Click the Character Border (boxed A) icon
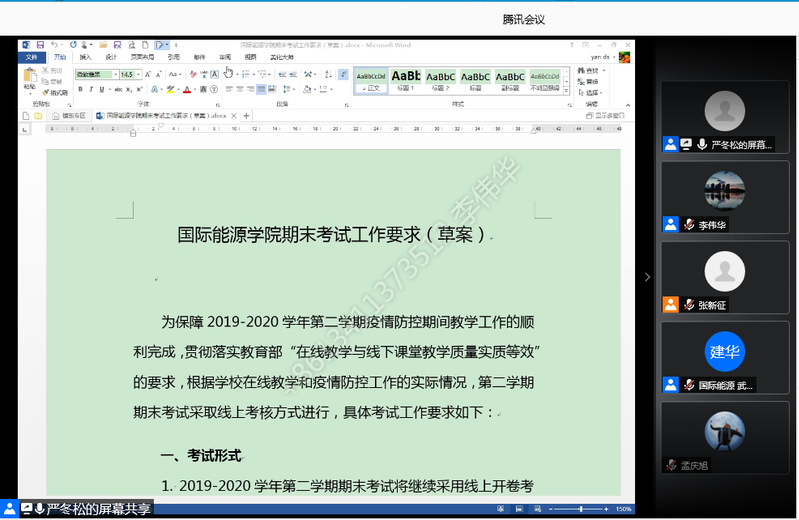799x520 pixels. (215, 74)
